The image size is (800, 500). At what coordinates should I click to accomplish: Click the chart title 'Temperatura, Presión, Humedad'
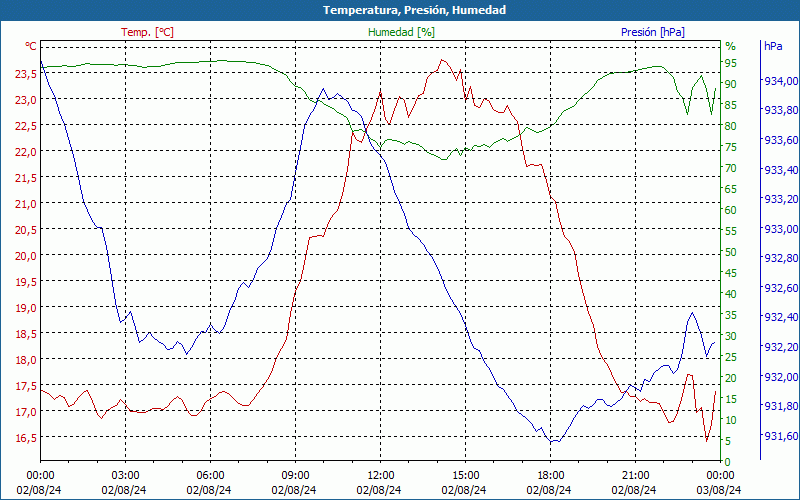[414, 10]
